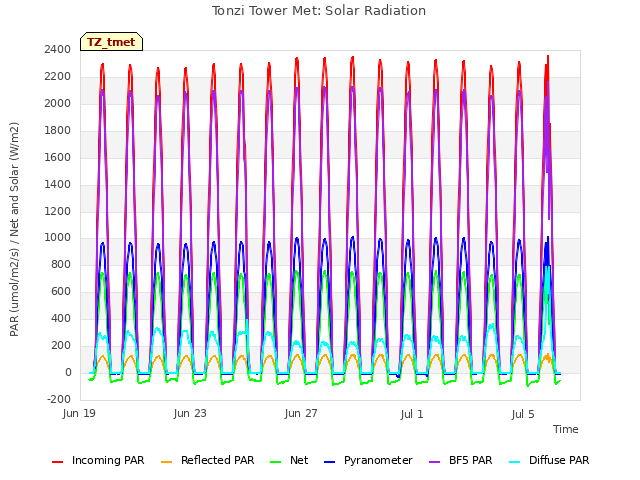Click the 0 y-axis tick label

tap(68, 372)
